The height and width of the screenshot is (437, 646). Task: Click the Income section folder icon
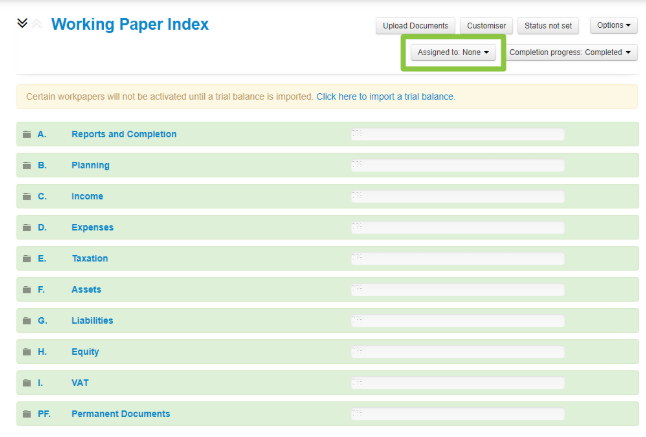(x=26, y=196)
